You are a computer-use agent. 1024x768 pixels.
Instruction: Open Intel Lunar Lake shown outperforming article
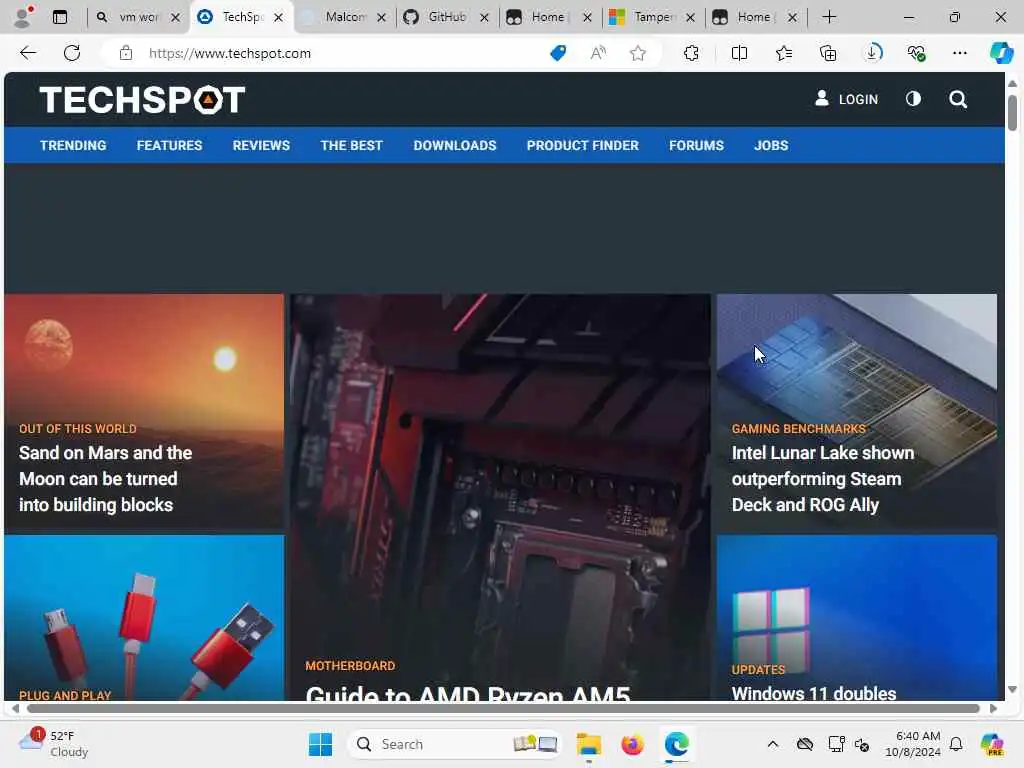(823, 479)
